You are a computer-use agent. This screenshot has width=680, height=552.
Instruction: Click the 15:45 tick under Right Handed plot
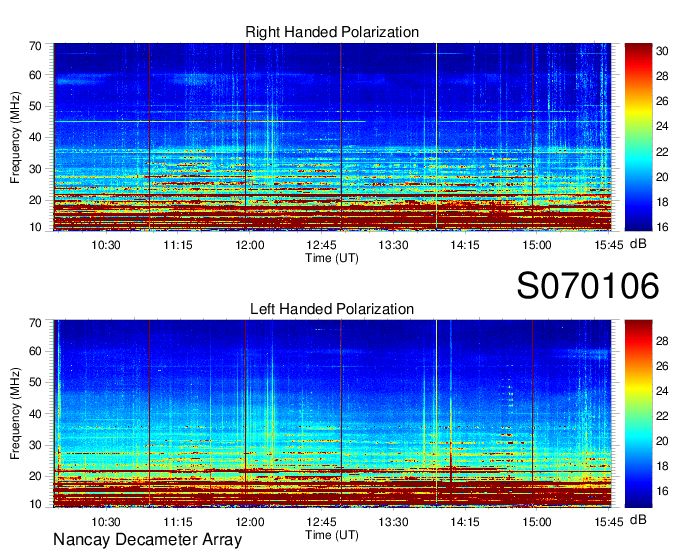(x=608, y=245)
